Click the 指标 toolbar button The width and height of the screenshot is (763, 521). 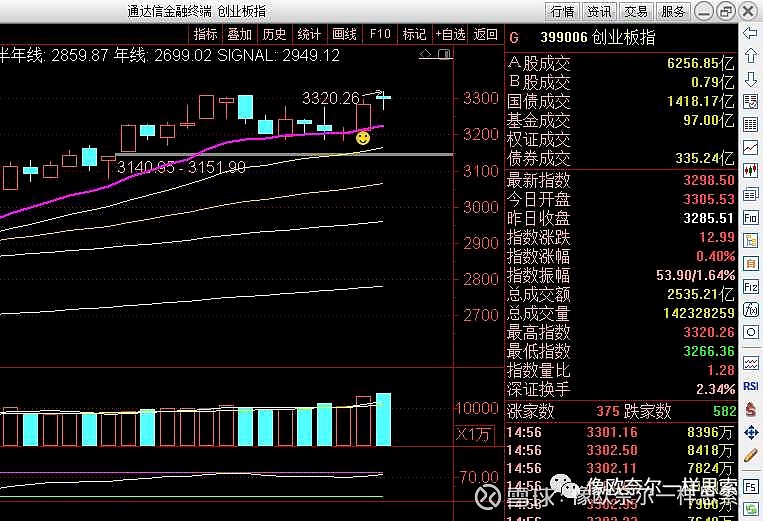(205, 34)
